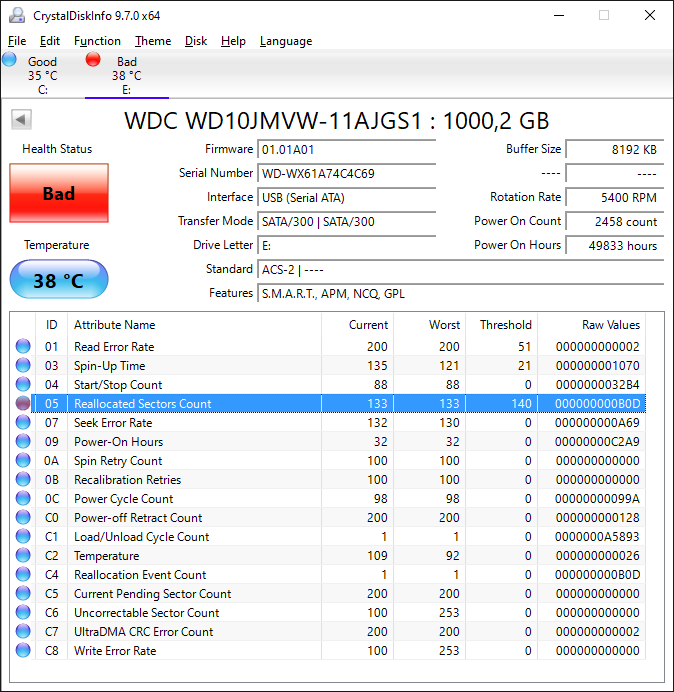Click the Transfer Mode field

346,222
